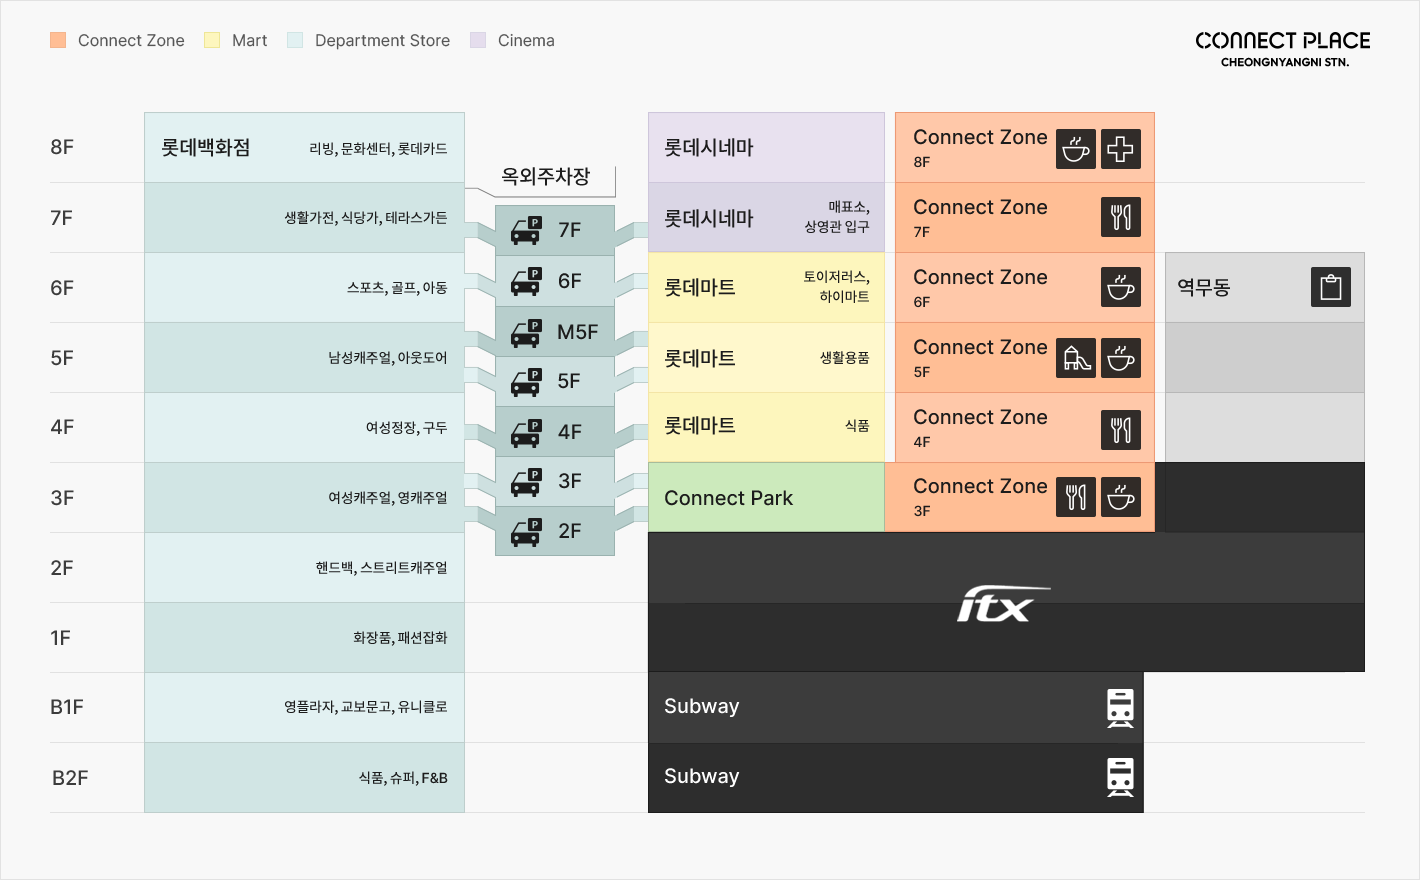Select the parking car icon for 3F parking
The width and height of the screenshot is (1420, 880).
(526, 481)
